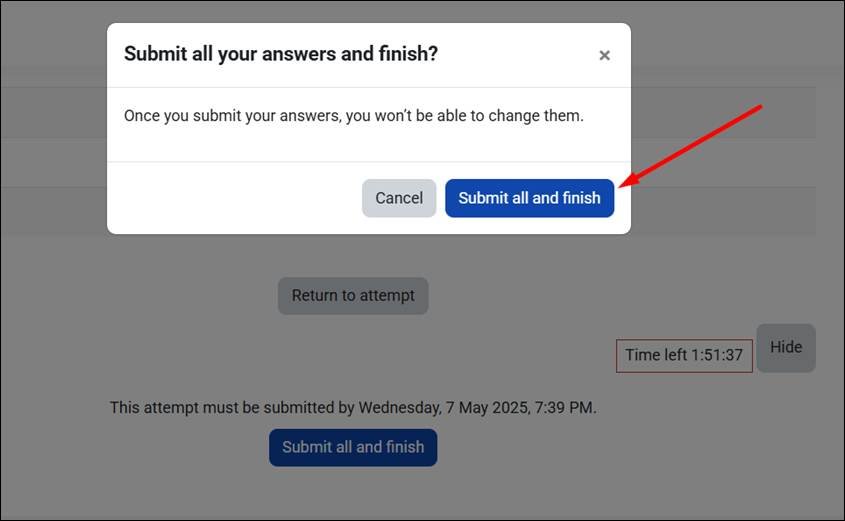Click the submission deadline notice text
The height and width of the screenshot is (521, 845).
point(353,407)
